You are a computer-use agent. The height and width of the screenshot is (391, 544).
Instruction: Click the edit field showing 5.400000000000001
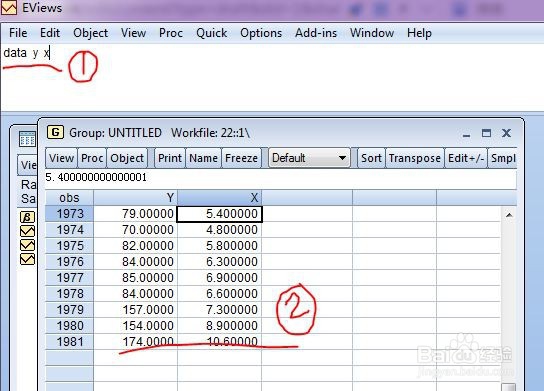pyautogui.click(x=280, y=178)
